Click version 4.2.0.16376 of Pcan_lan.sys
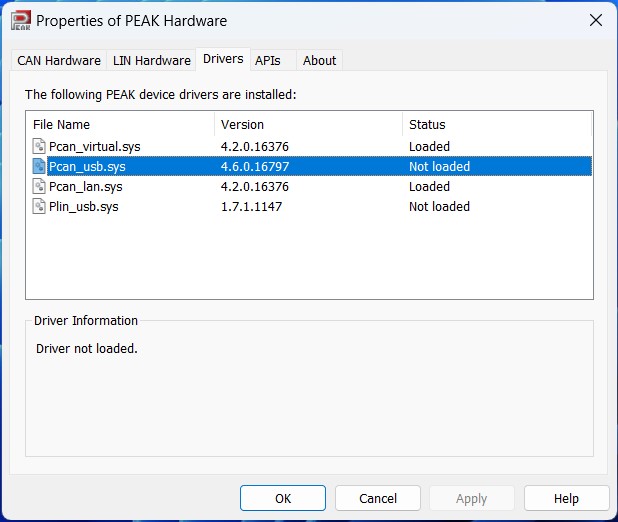Screen dimensions: 618x522 [x=255, y=186]
